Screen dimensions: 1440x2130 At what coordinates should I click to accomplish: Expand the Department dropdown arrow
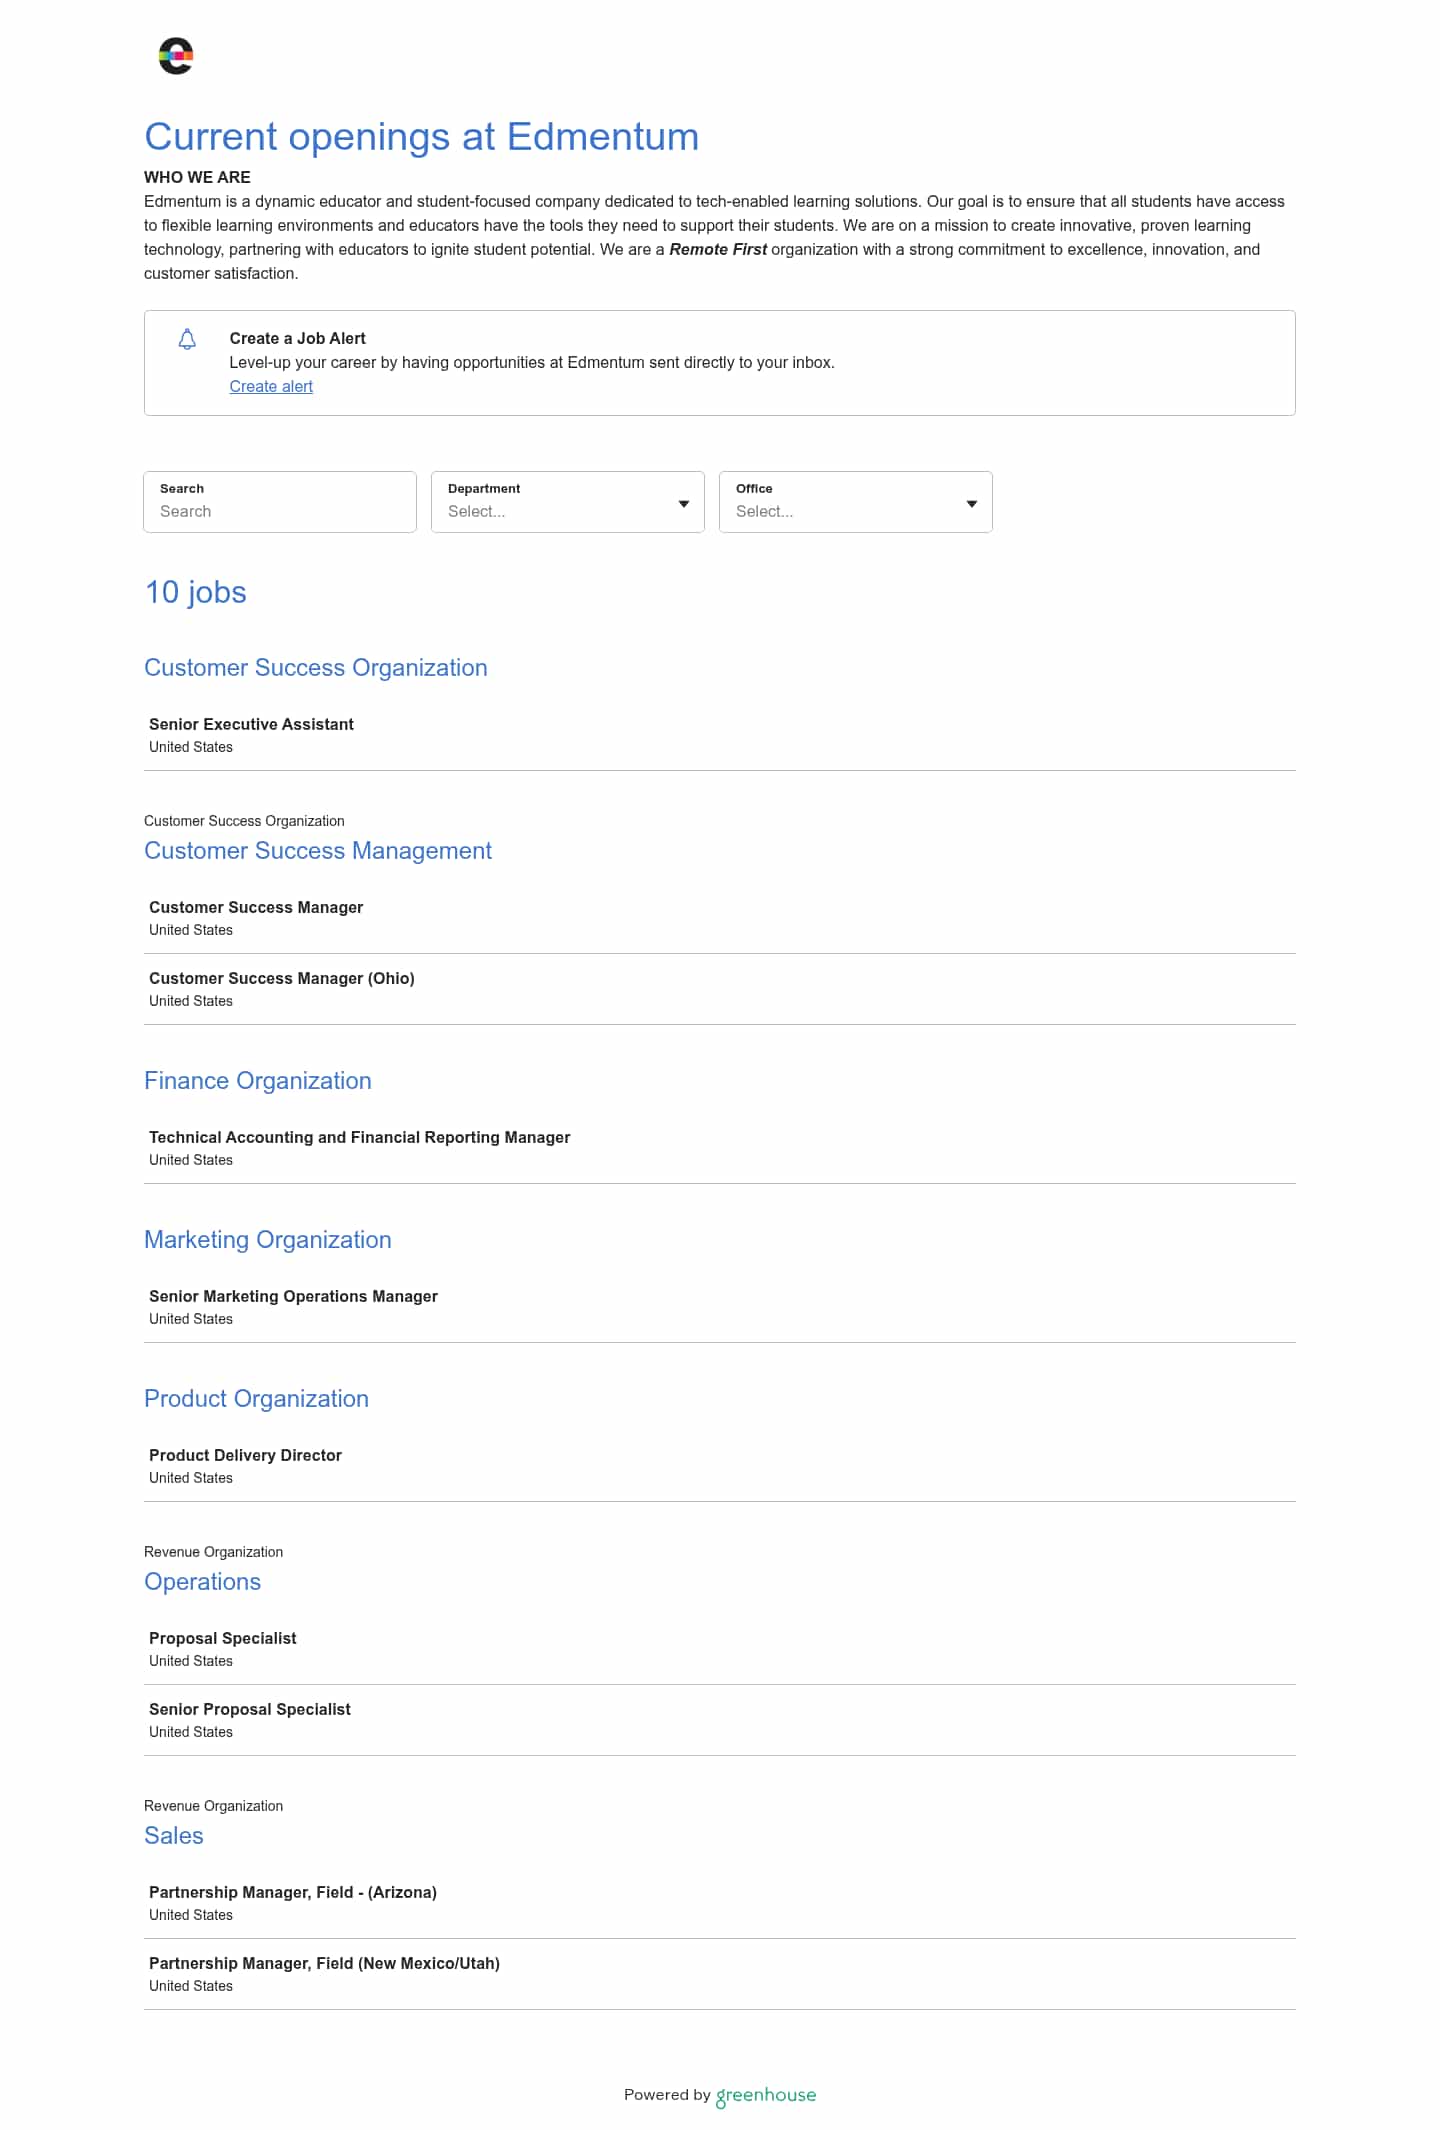coord(684,504)
